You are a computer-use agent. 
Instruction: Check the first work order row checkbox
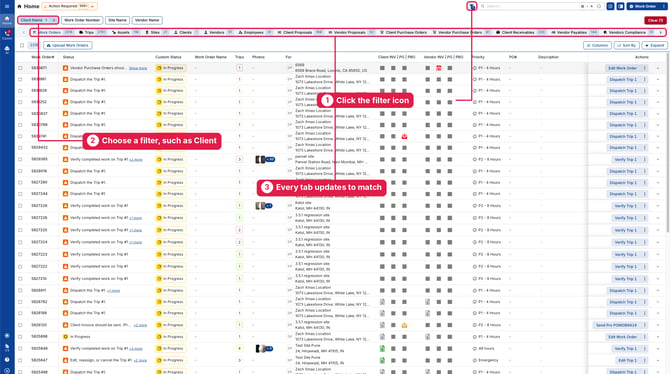[x=20, y=68]
